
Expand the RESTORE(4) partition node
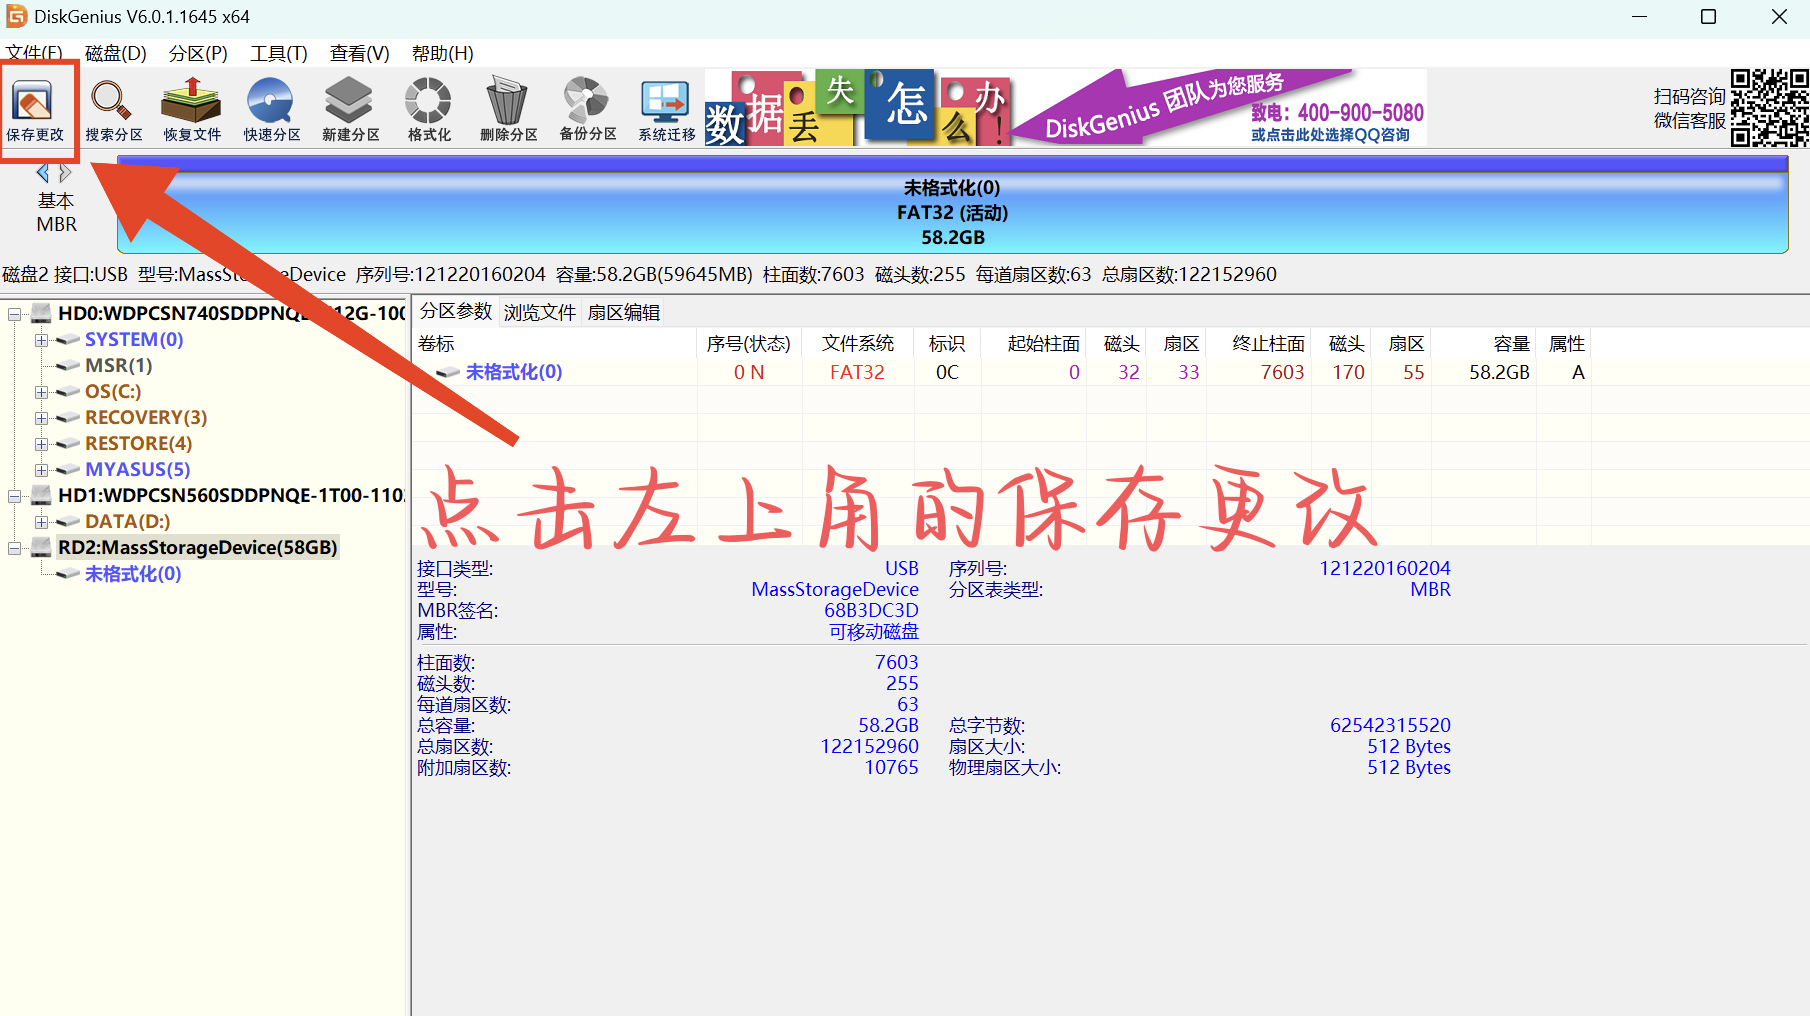(x=41, y=444)
